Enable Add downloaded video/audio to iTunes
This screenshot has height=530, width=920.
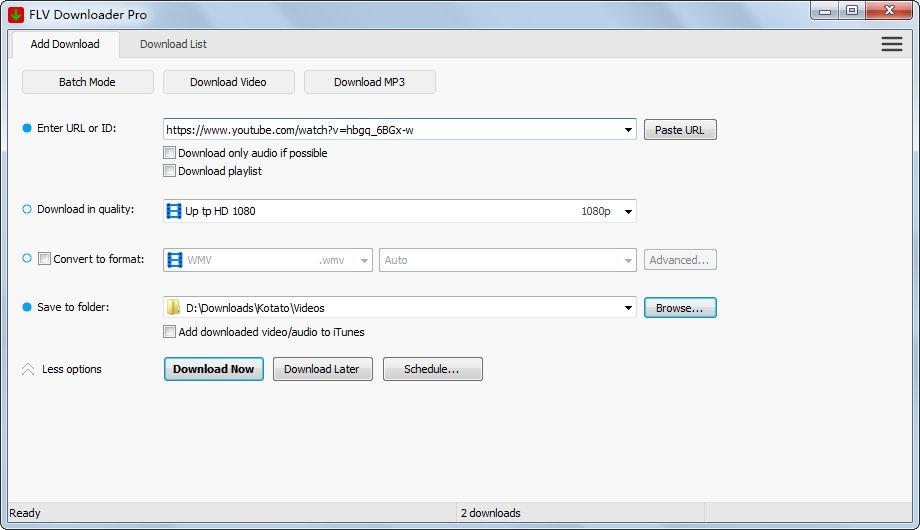tap(170, 332)
